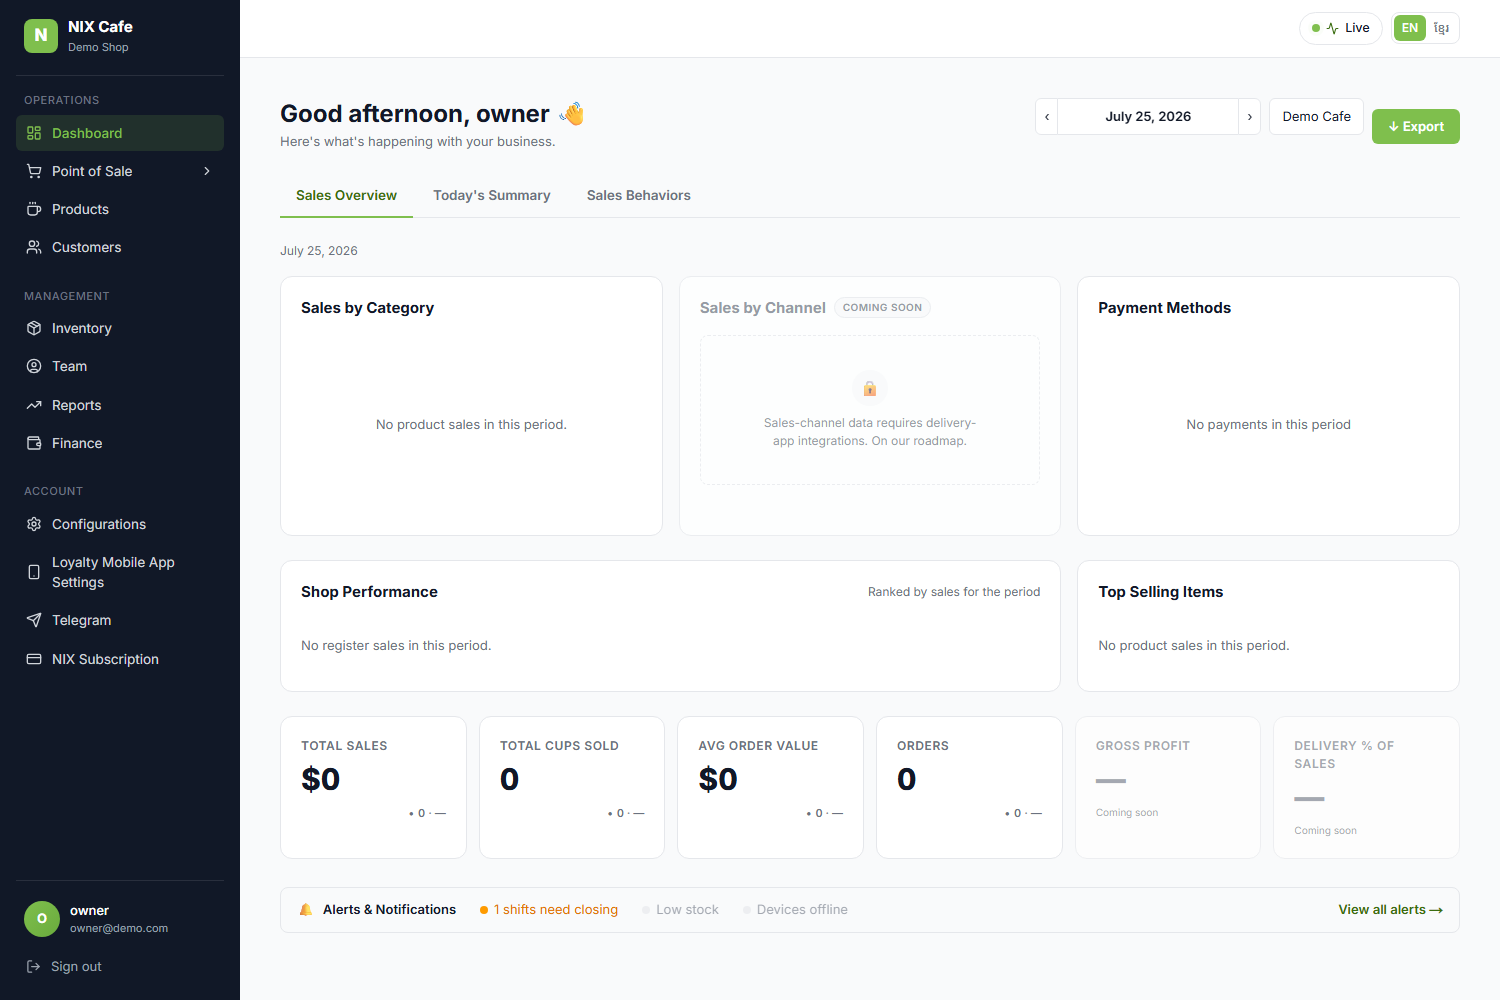Go to the next date

pyautogui.click(x=1249, y=117)
